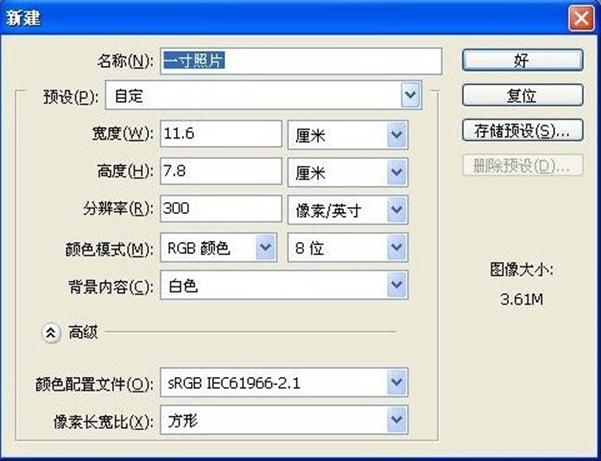Collapse the 高级 advanced section chevron

(x=51, y=333)
